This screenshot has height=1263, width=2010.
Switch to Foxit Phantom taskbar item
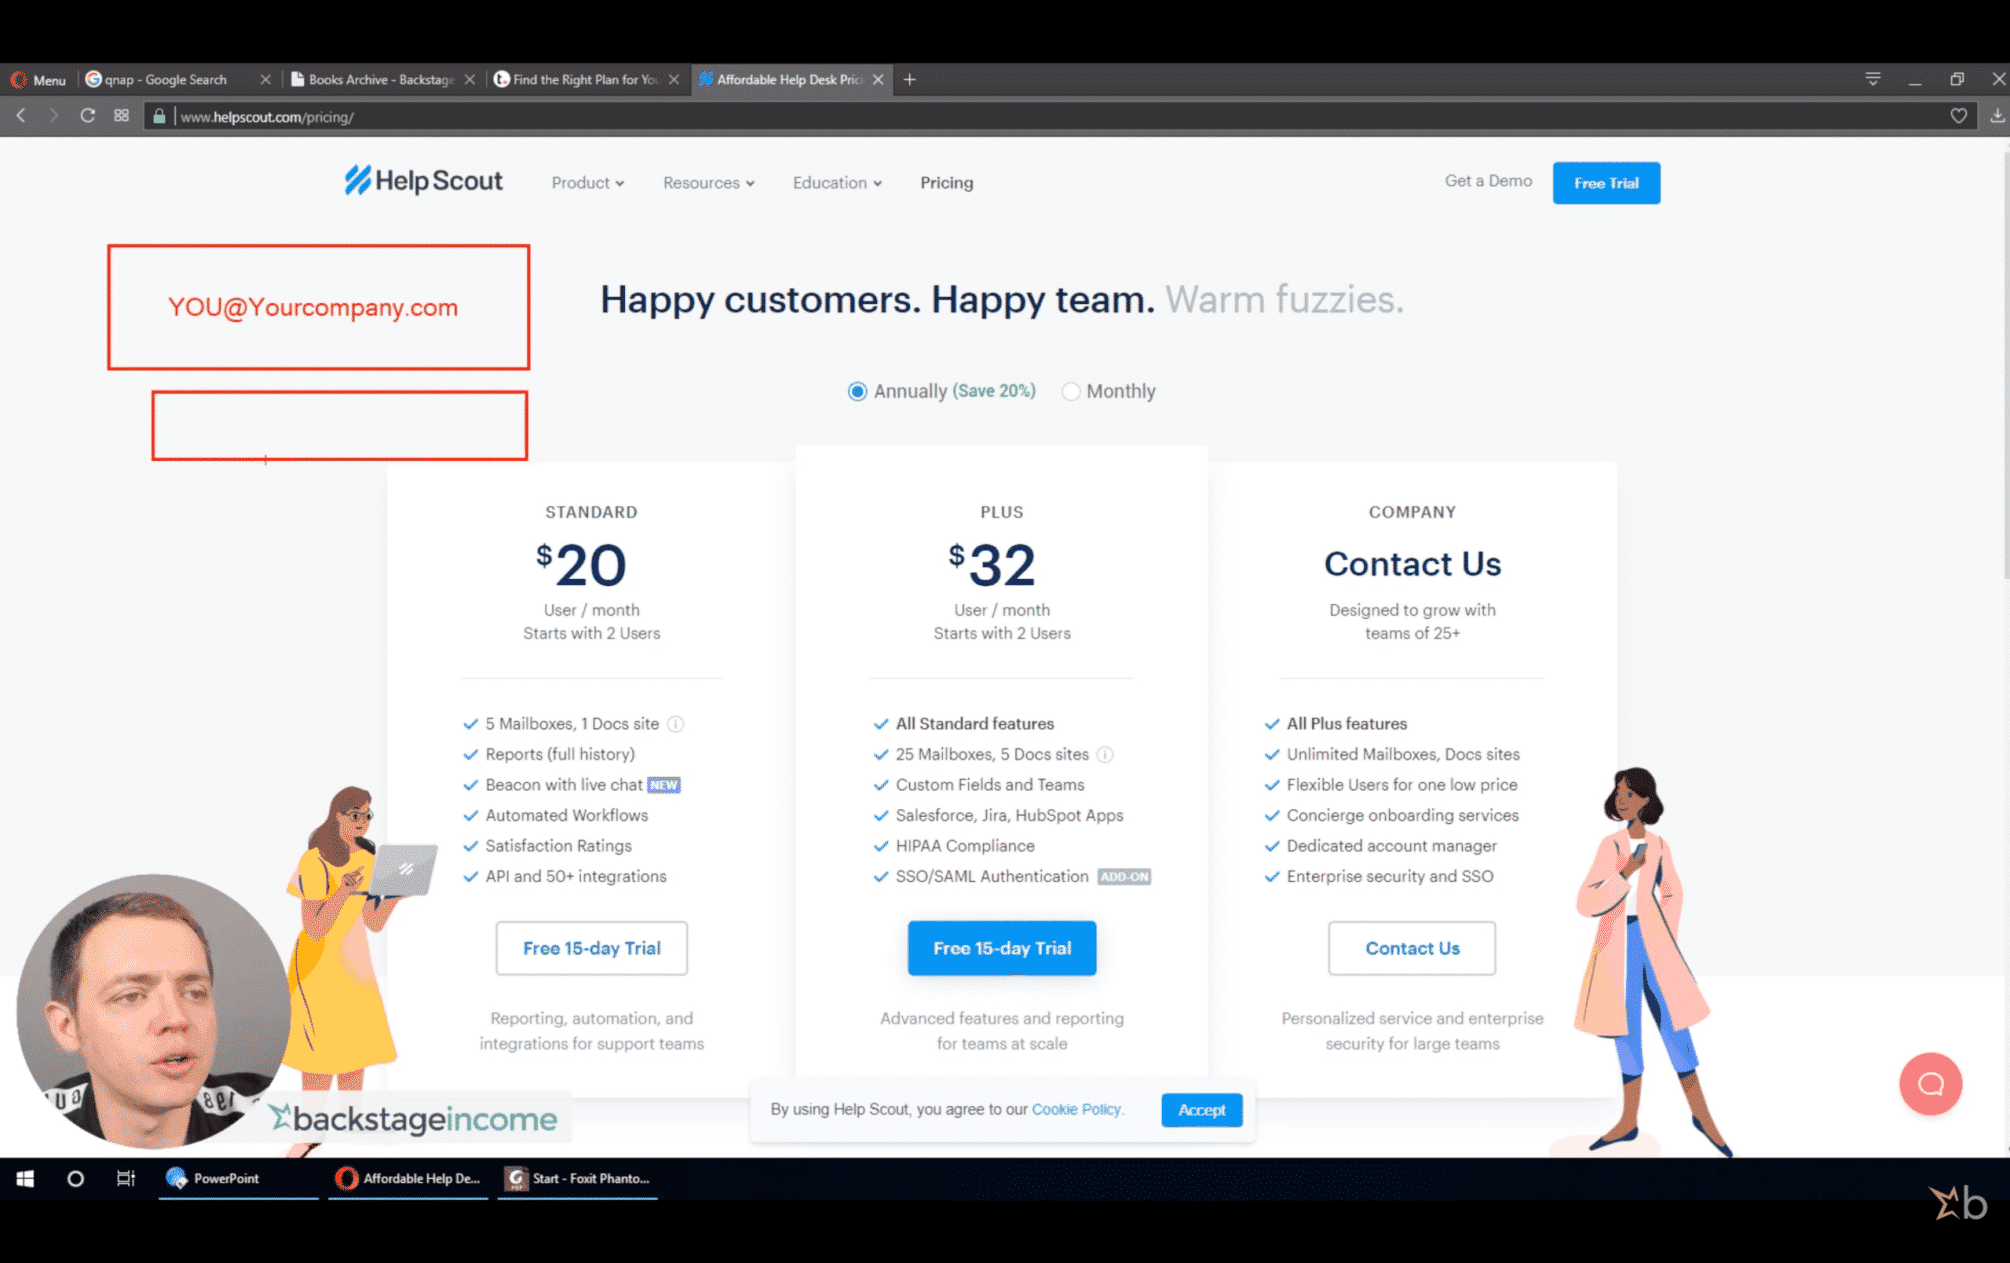578,1179
